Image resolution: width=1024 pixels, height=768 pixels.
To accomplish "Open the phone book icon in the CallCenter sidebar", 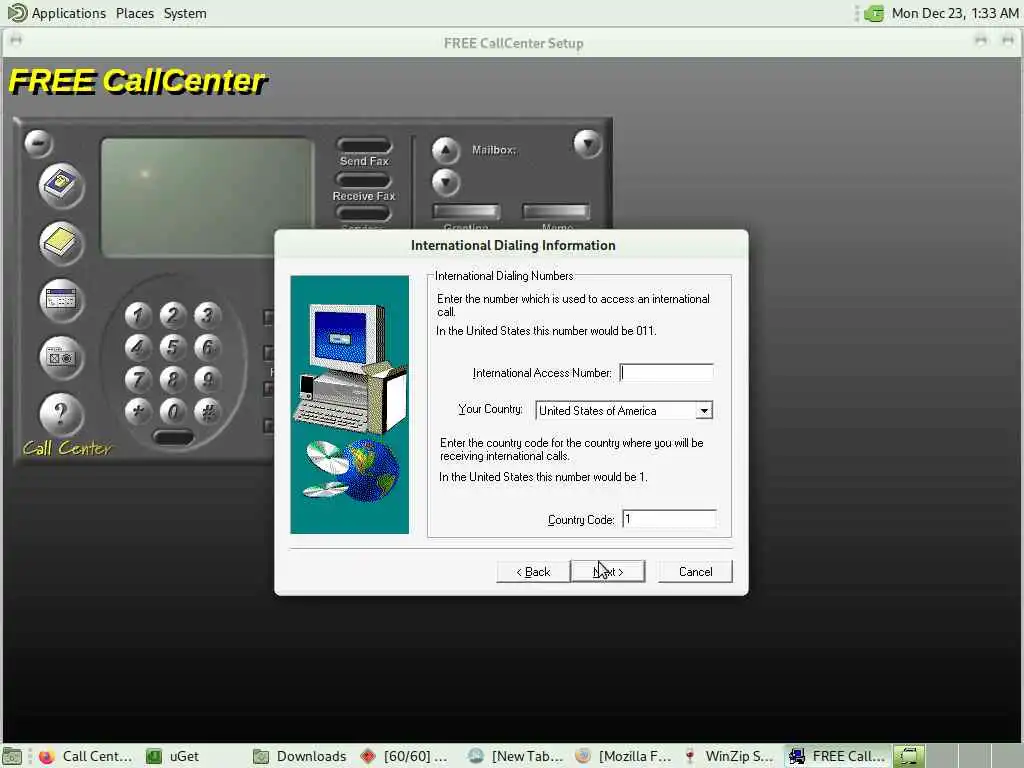I will click(61, 185).
